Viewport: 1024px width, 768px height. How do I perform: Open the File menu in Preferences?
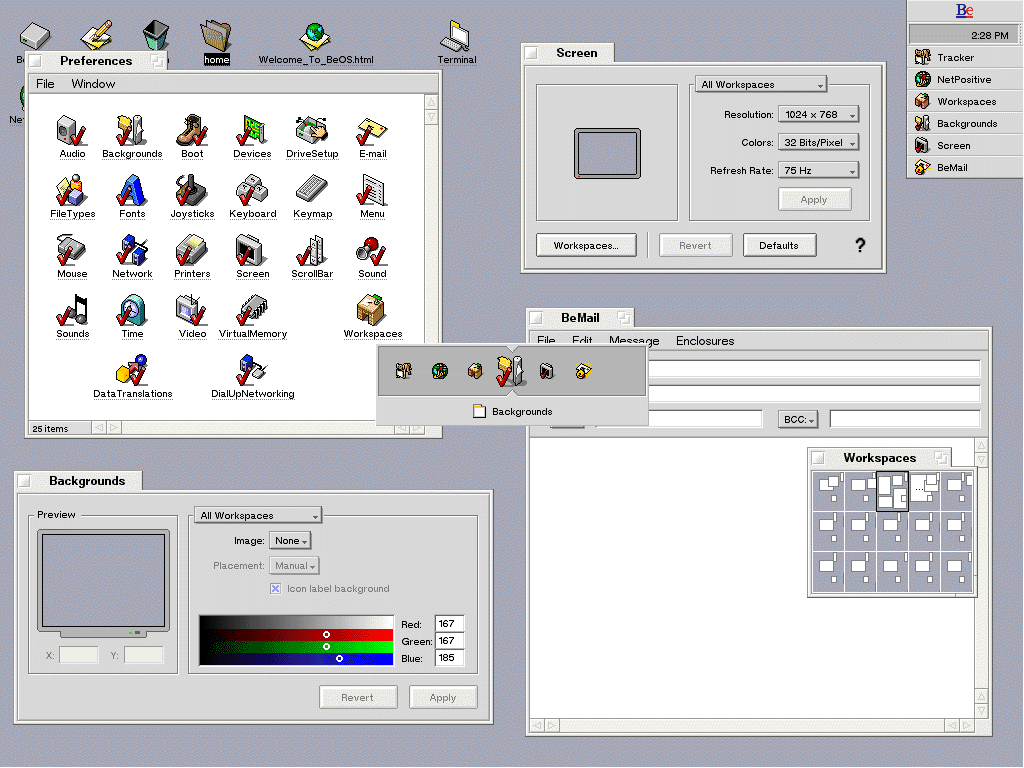click(x=45, y=84)
